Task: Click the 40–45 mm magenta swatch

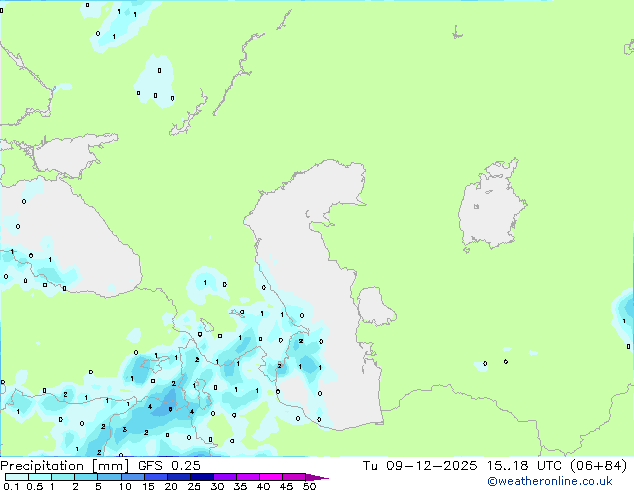Action: (271, 477)
